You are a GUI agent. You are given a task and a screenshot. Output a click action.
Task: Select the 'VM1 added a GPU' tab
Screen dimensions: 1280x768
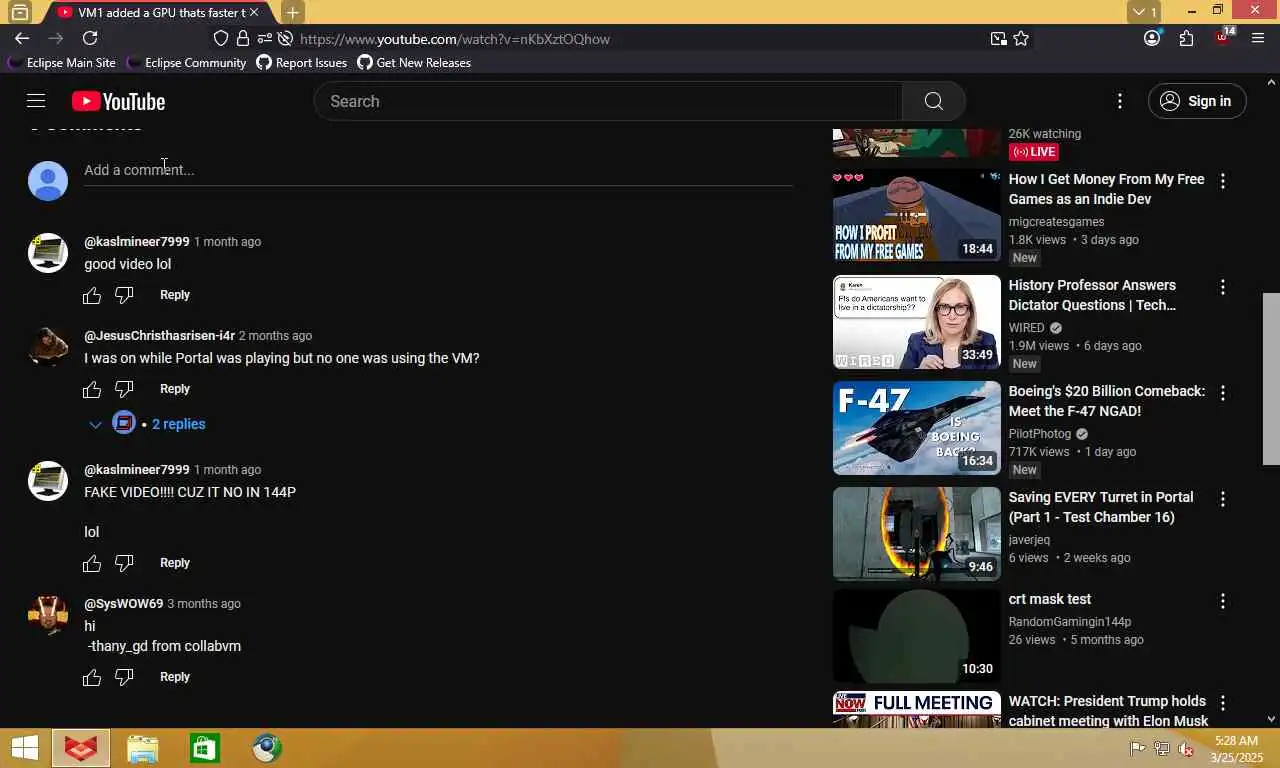pyautogui.click(x=158, y=12)
